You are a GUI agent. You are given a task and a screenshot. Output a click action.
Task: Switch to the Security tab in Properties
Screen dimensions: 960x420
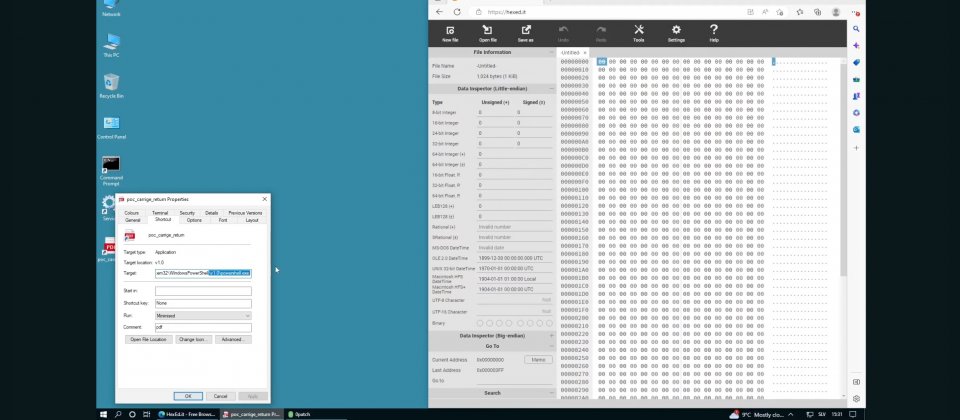click(x=187, y=213)
